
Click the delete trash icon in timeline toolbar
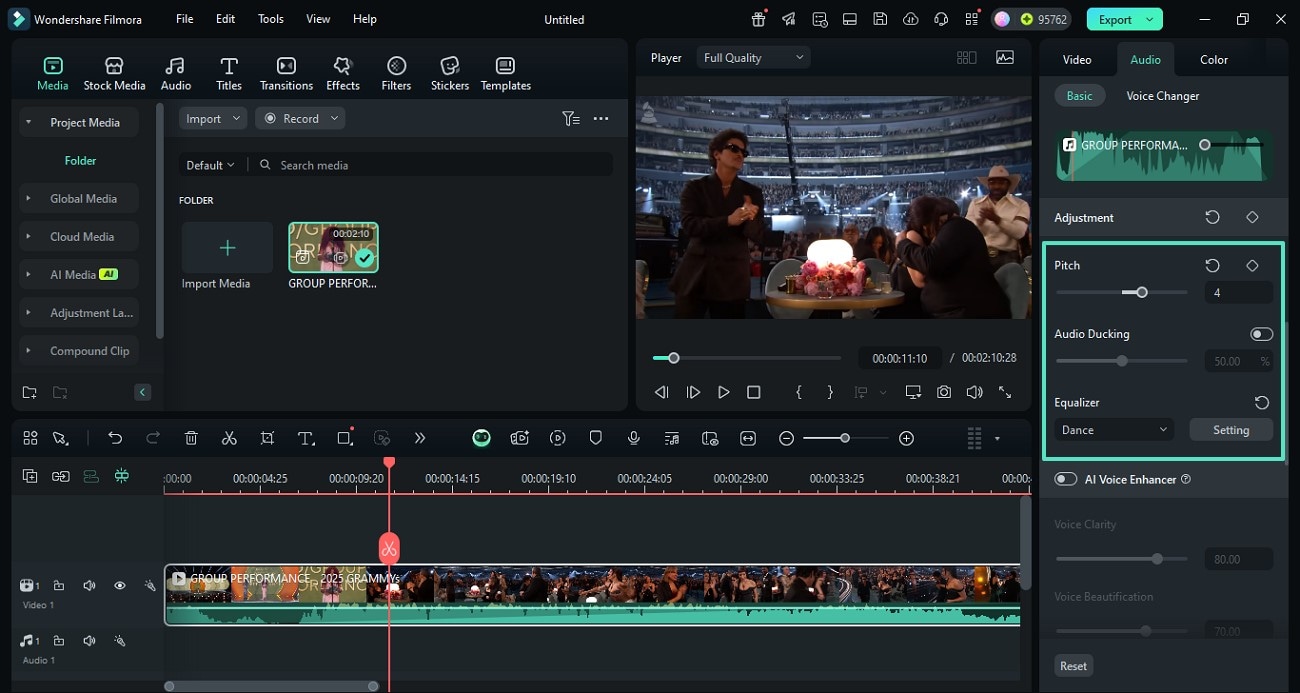coord(191,438)
